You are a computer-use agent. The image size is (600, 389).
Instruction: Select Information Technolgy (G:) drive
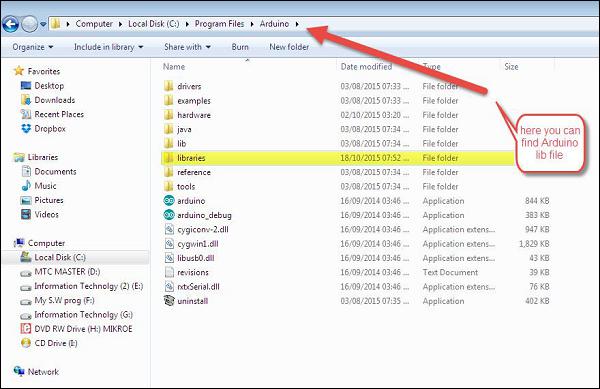click(x=83, y=315)
